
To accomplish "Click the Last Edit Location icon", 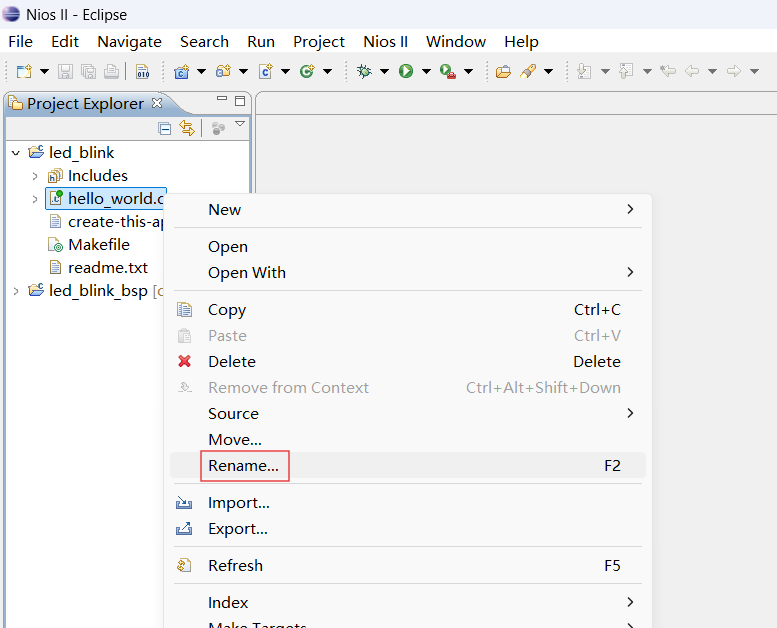I will pyautogui.click(x=668, y=71).
